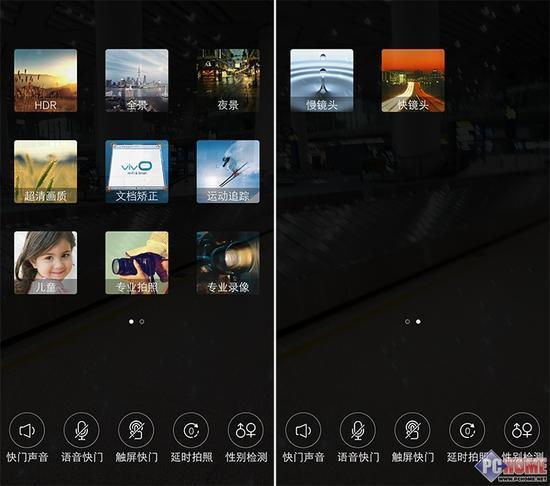The image size is (550, 486).
Task: Choose the 夜景 night scene mode
Action: pos(228,81)
